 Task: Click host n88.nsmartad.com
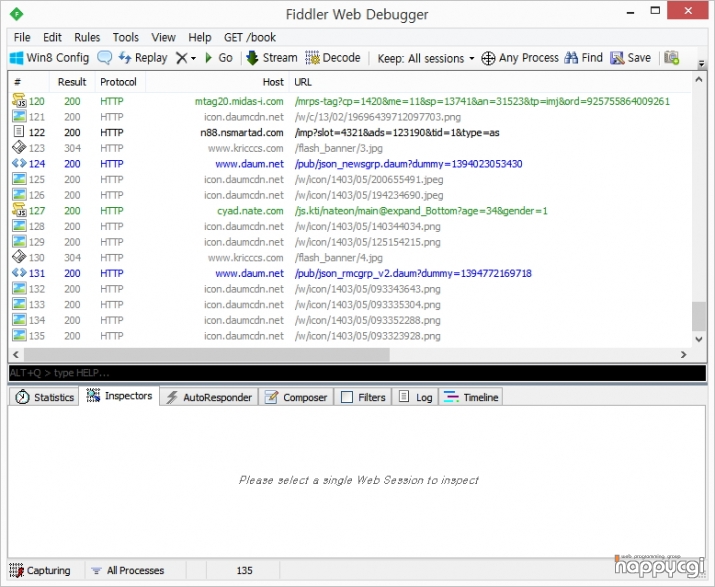point(242,133)
